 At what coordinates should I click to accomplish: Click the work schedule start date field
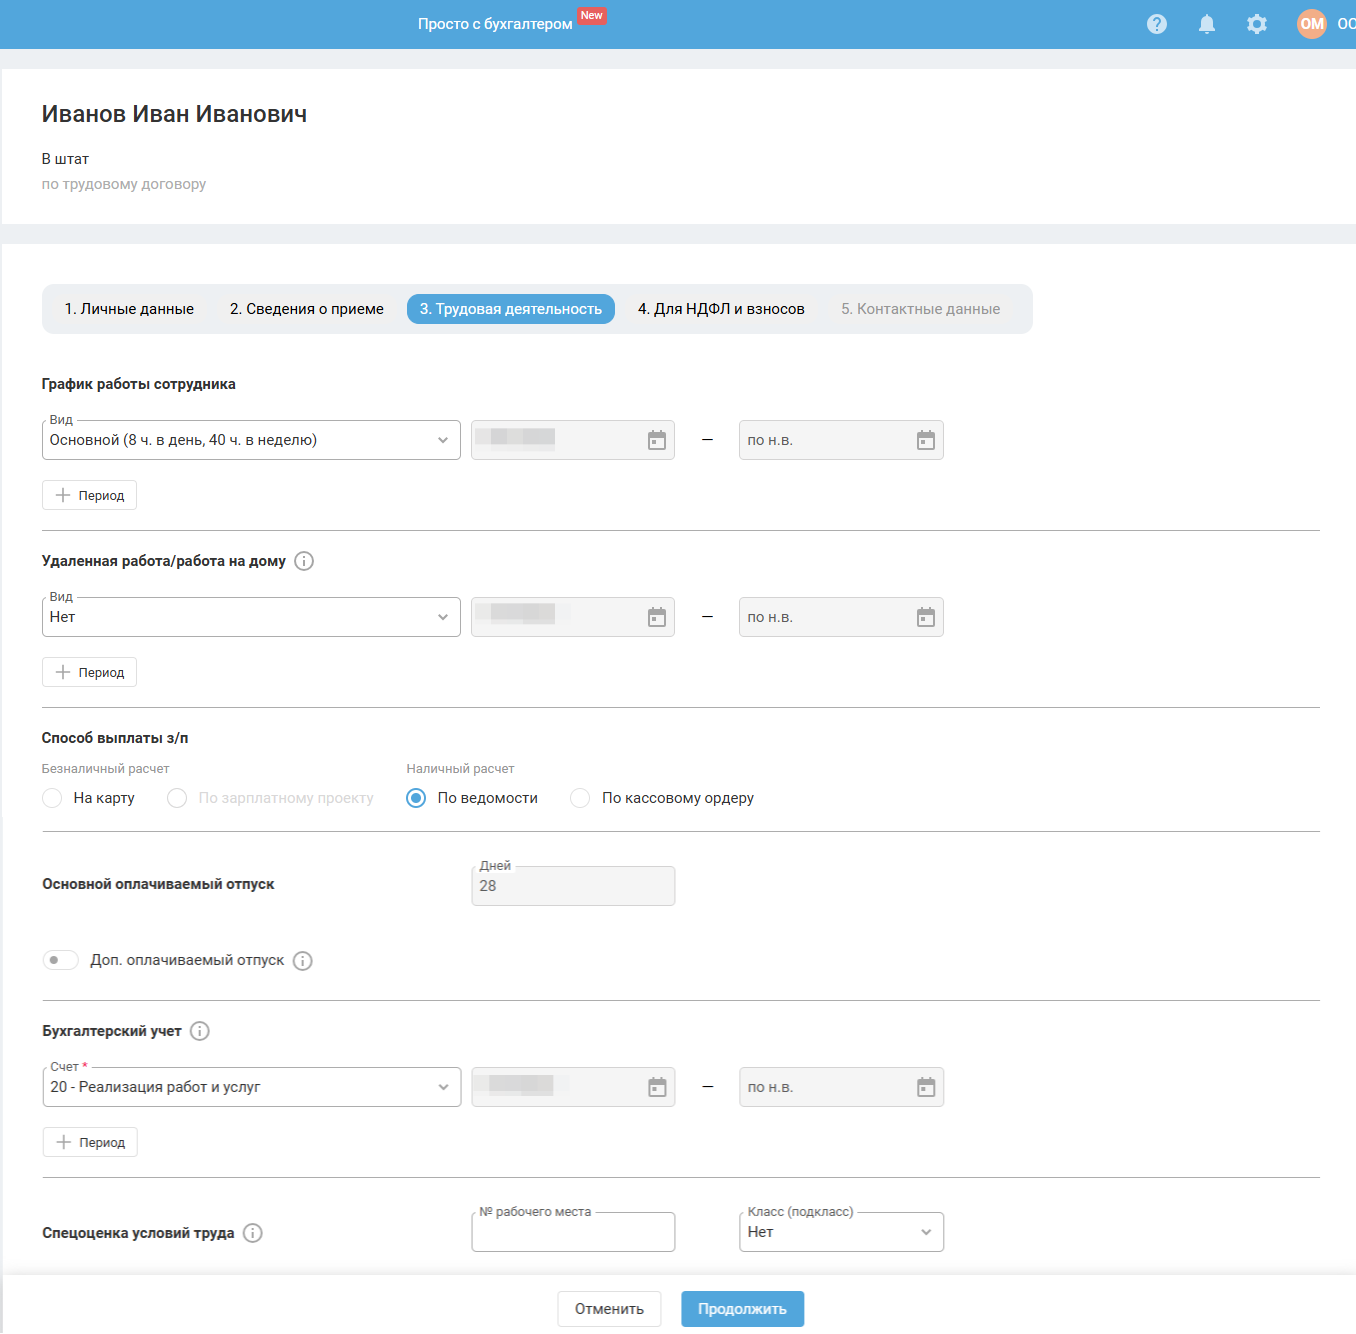[x=573, y=440]
